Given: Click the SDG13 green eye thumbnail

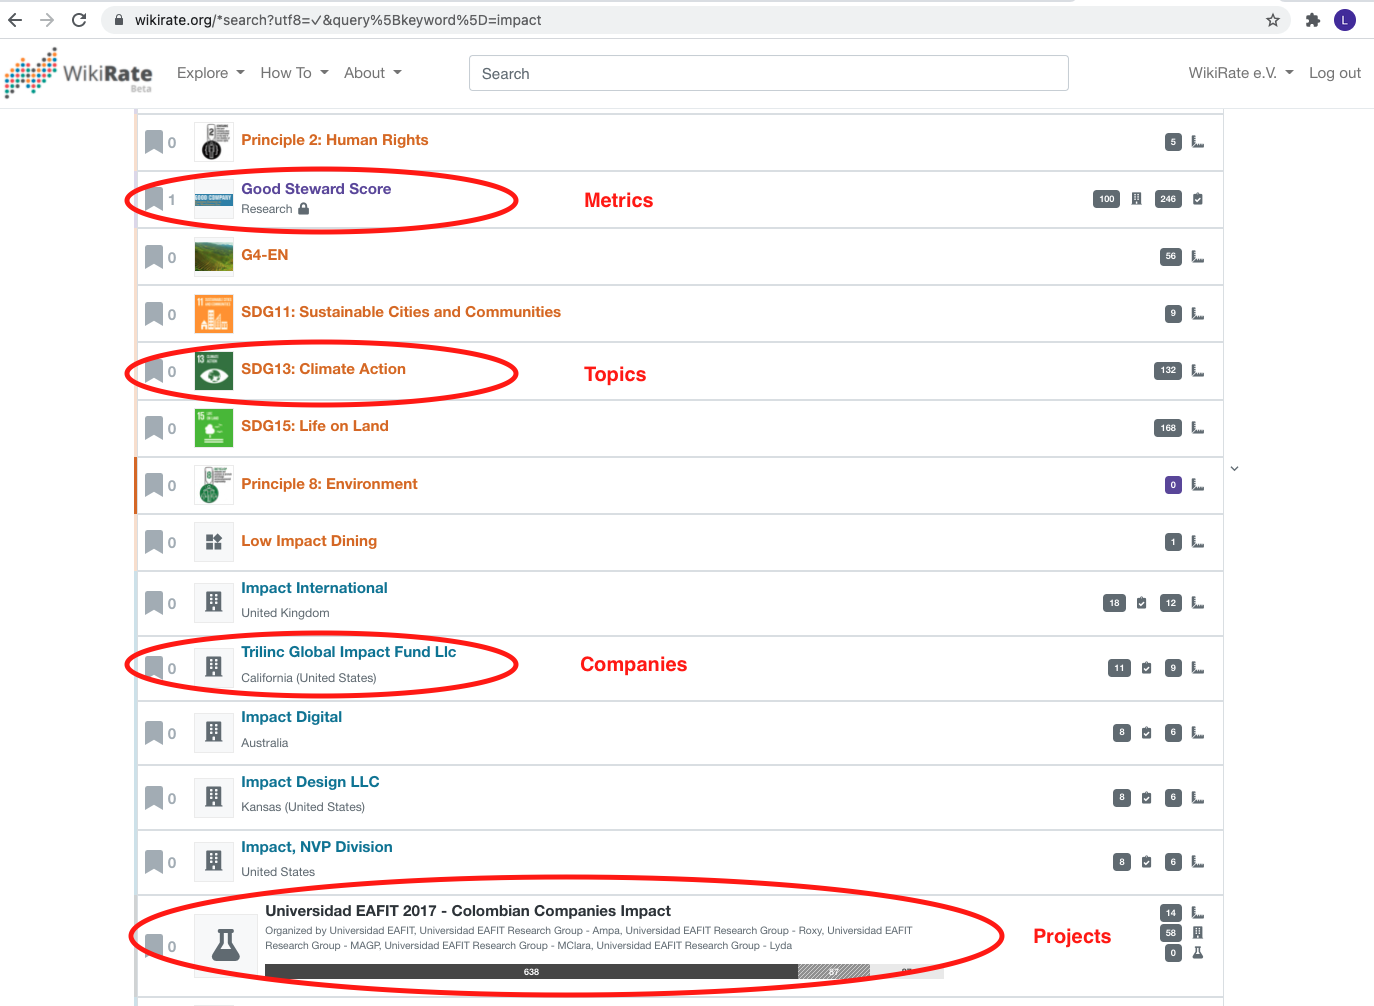Looking at the screenshot, I should (x=213, y=371).
